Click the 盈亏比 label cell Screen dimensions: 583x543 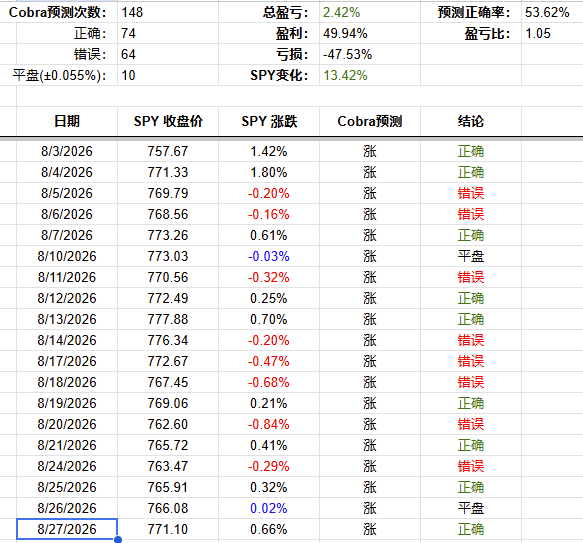(471, 33)
